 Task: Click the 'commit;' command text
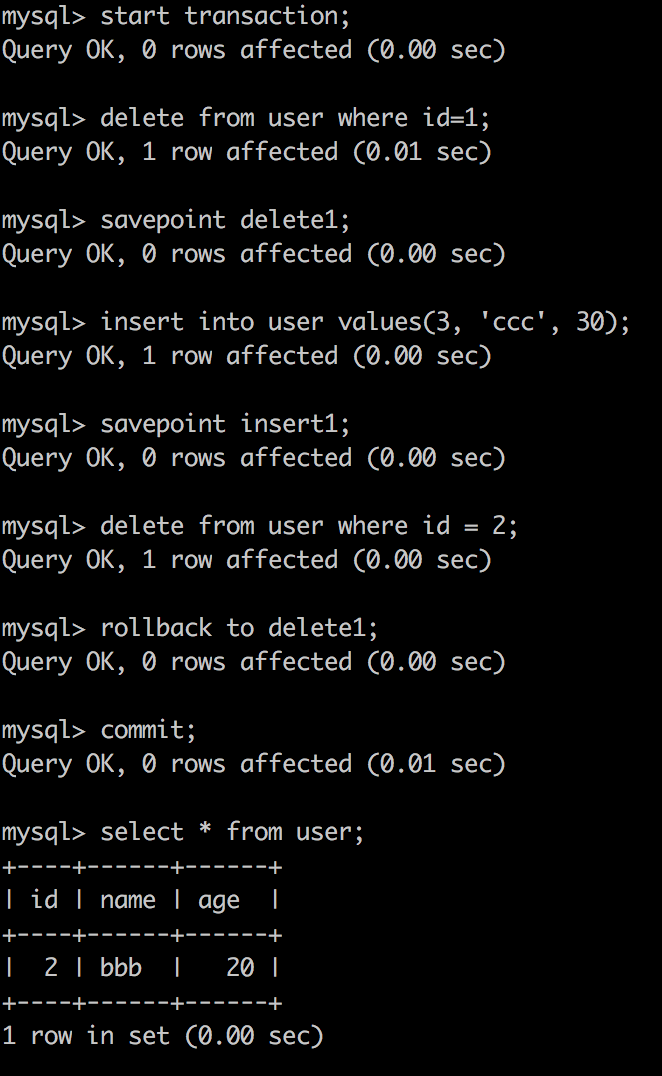[x=149, y=731]
